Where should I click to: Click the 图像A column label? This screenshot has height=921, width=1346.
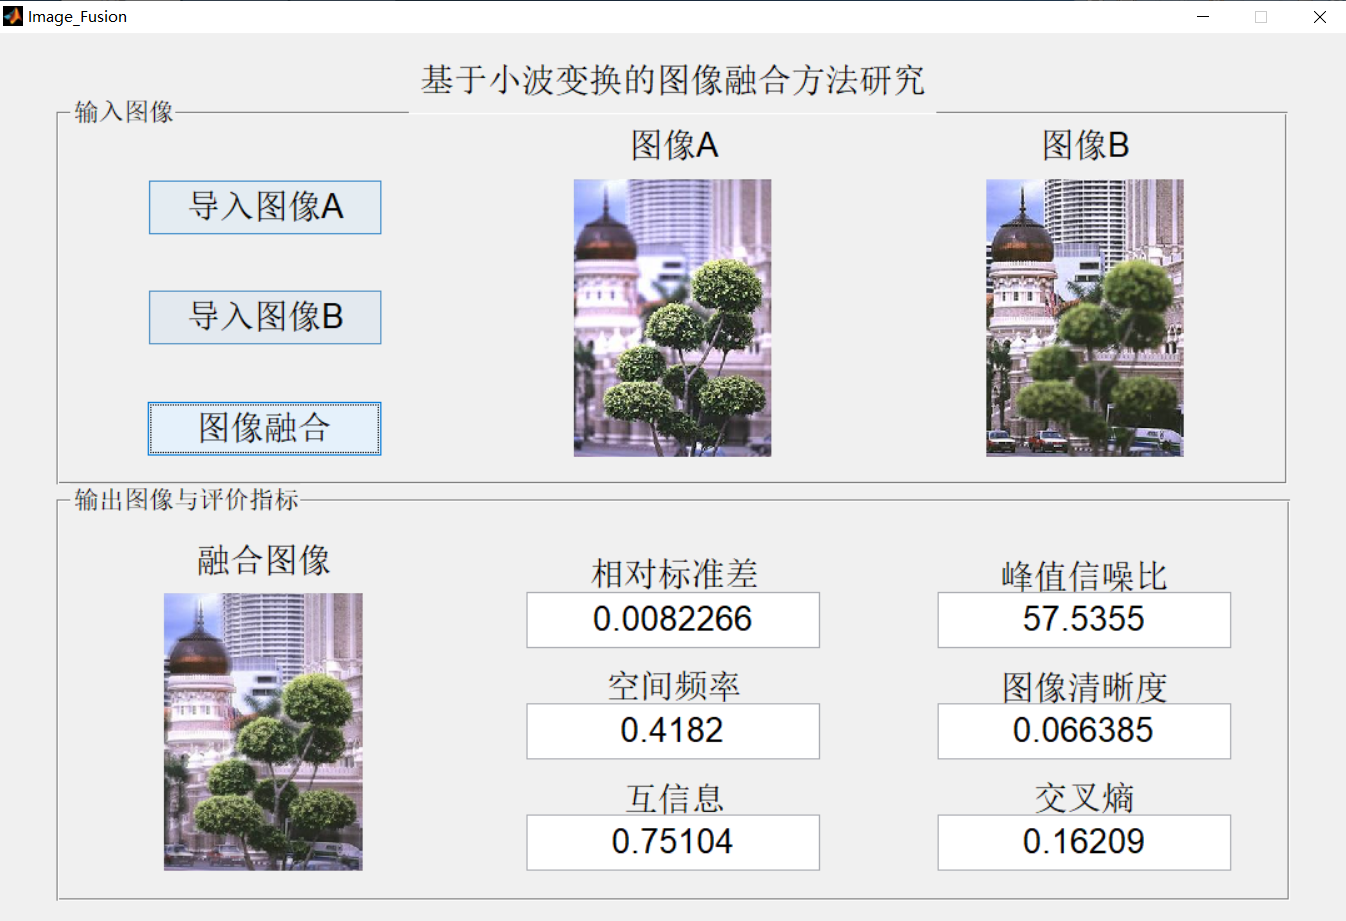coord(675,145)
